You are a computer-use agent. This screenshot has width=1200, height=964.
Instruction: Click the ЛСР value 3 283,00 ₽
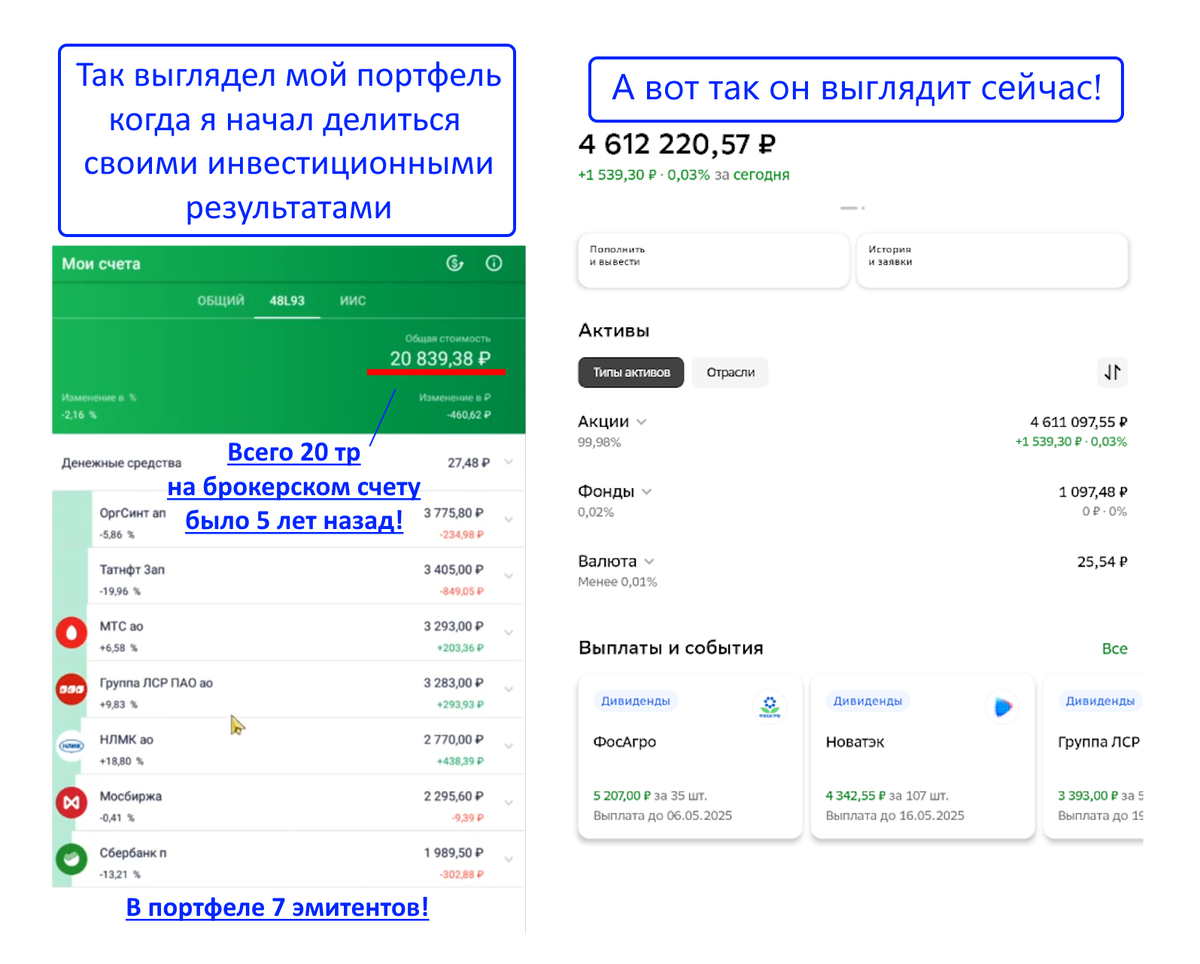click(x=454, y=684)
